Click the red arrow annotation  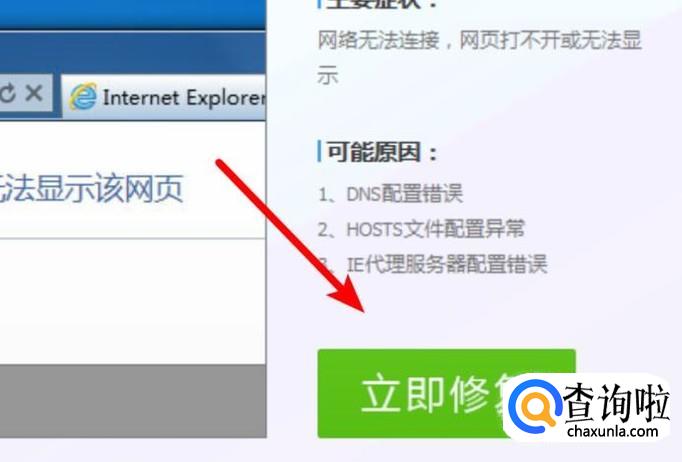click(291, 235)
